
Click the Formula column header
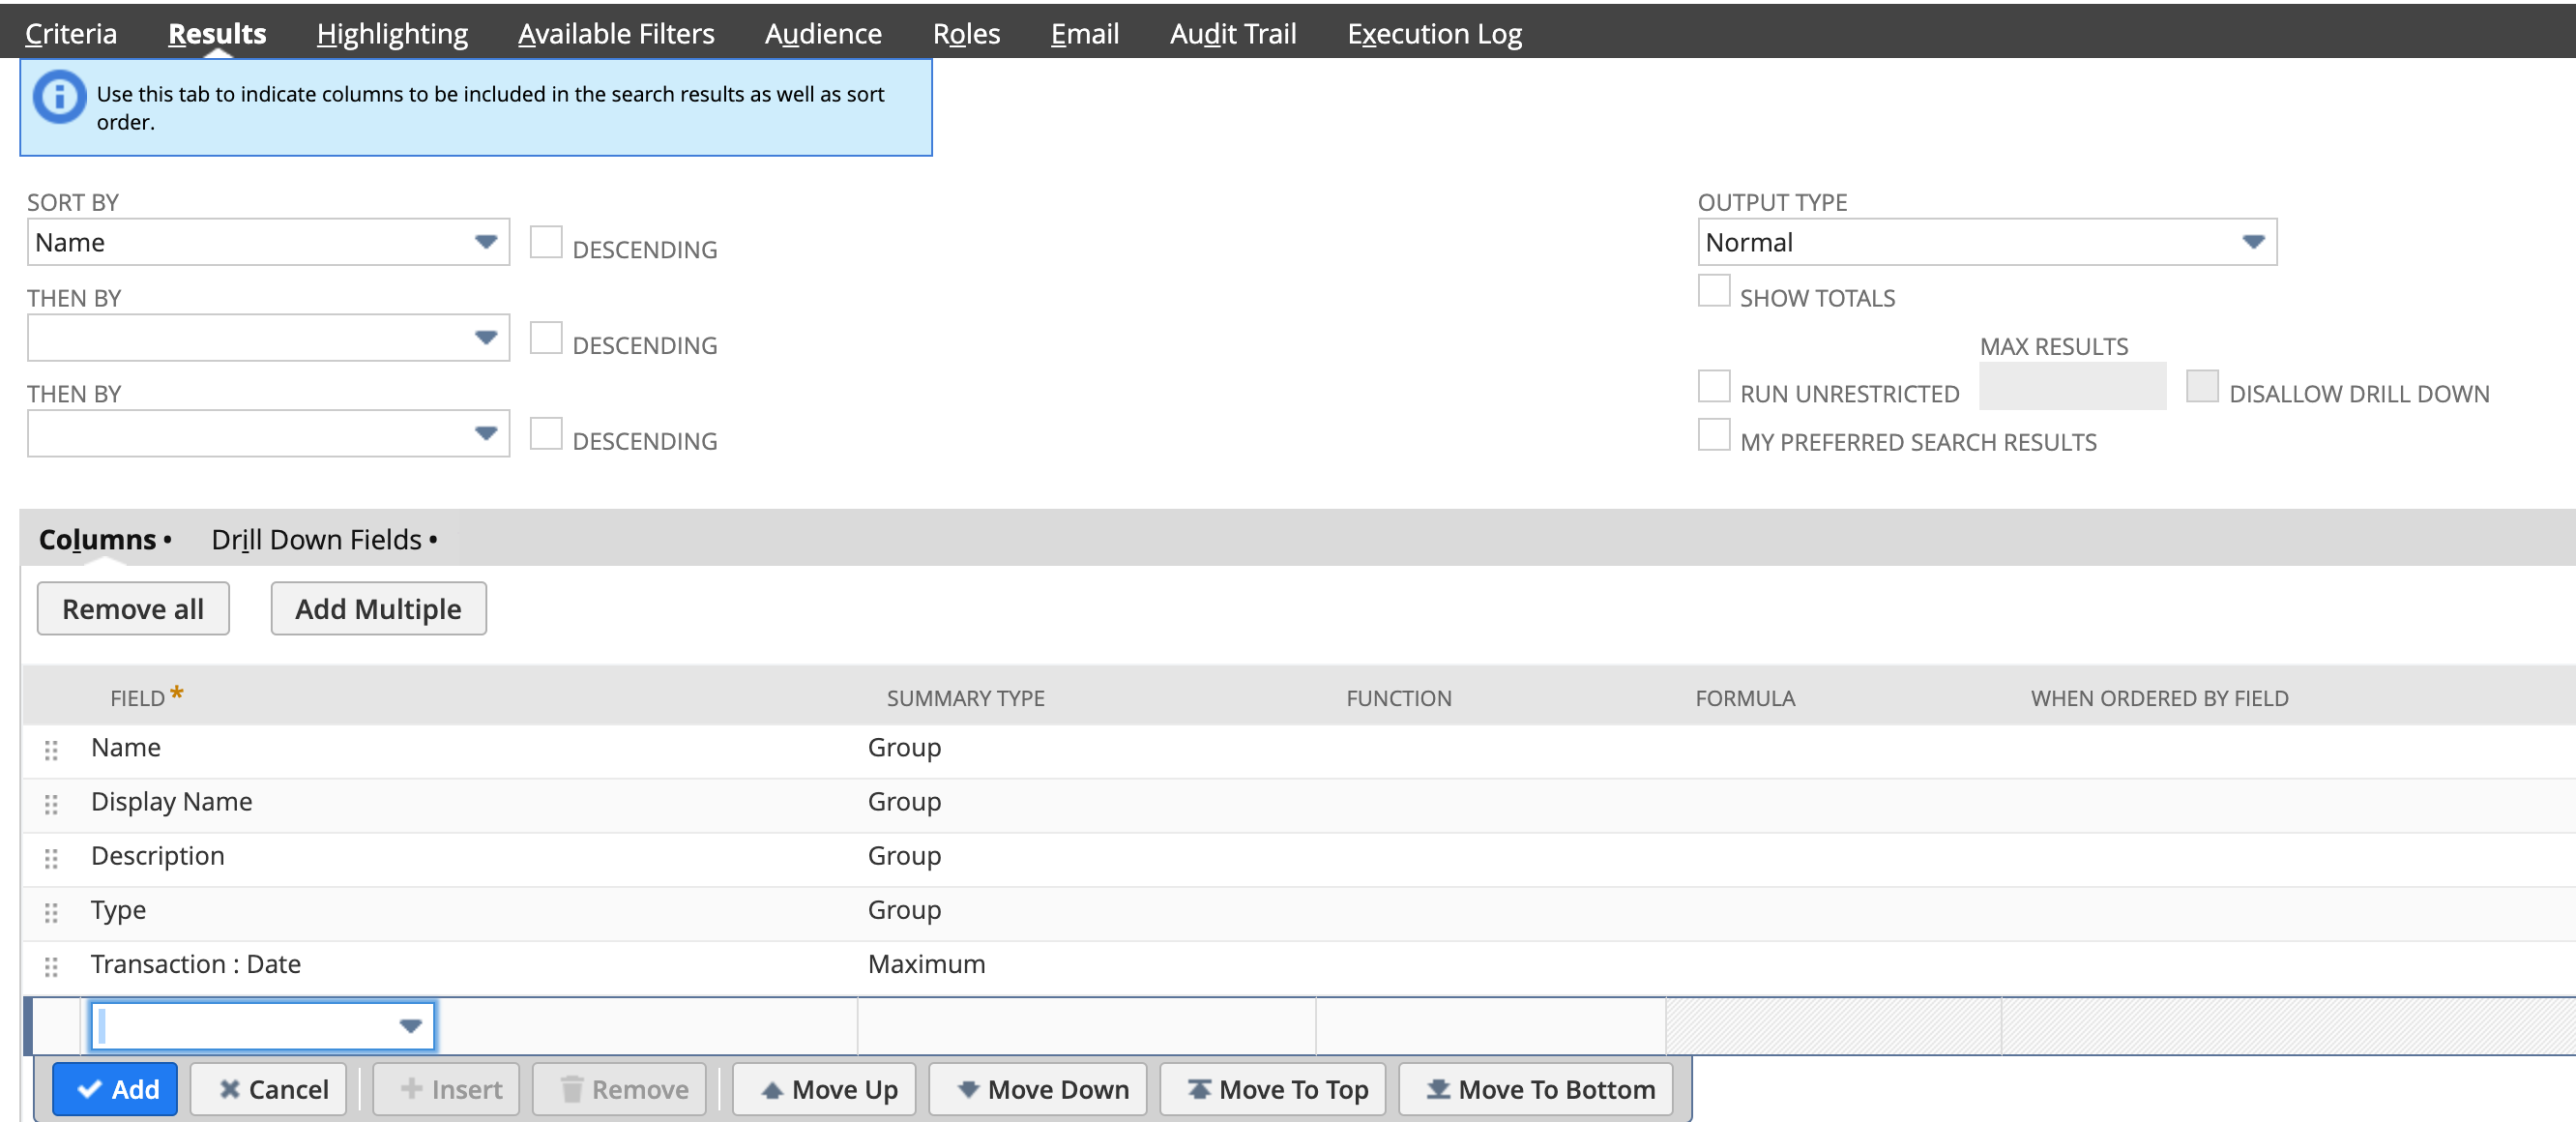tap(1745, 699)
